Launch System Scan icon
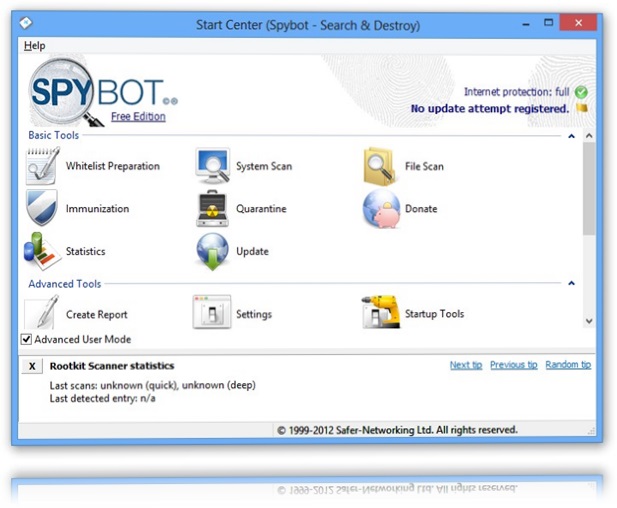The width and height of the screenshot is (617, 508). click(212, 166)
